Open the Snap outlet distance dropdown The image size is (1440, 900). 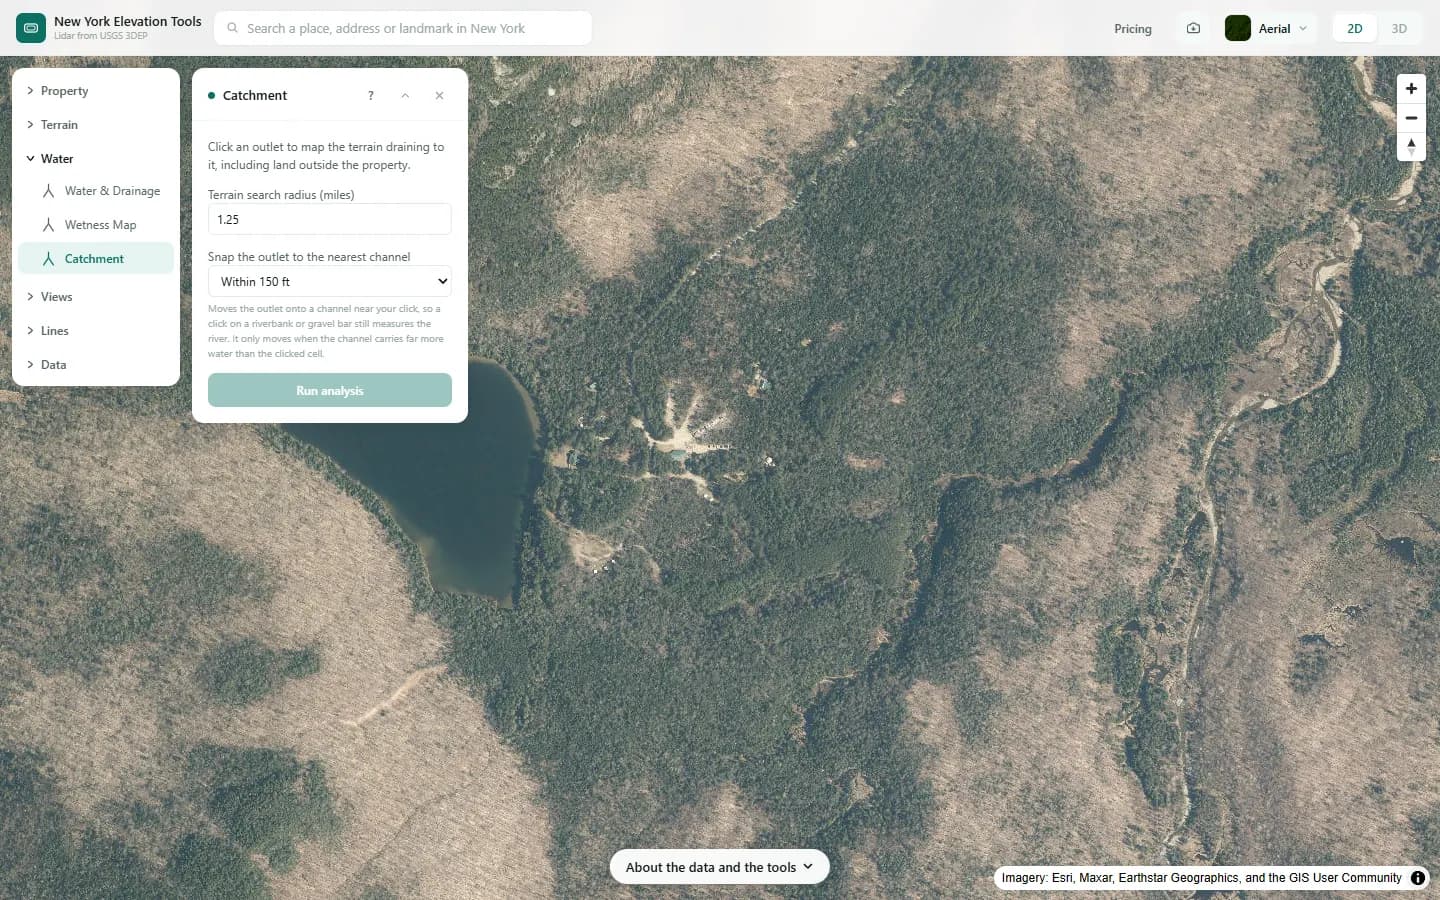coord(330,281)
